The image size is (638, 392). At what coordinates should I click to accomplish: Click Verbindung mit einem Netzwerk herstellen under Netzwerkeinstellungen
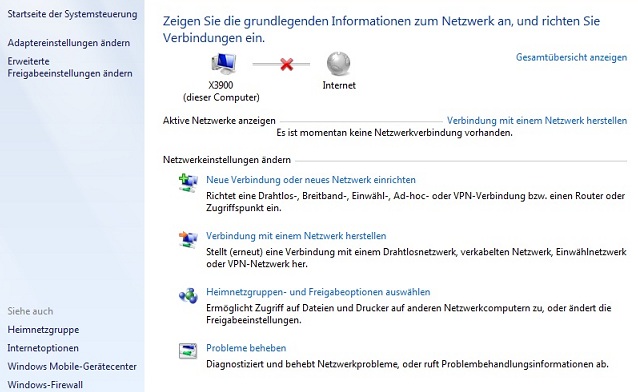tap(296, 236)
